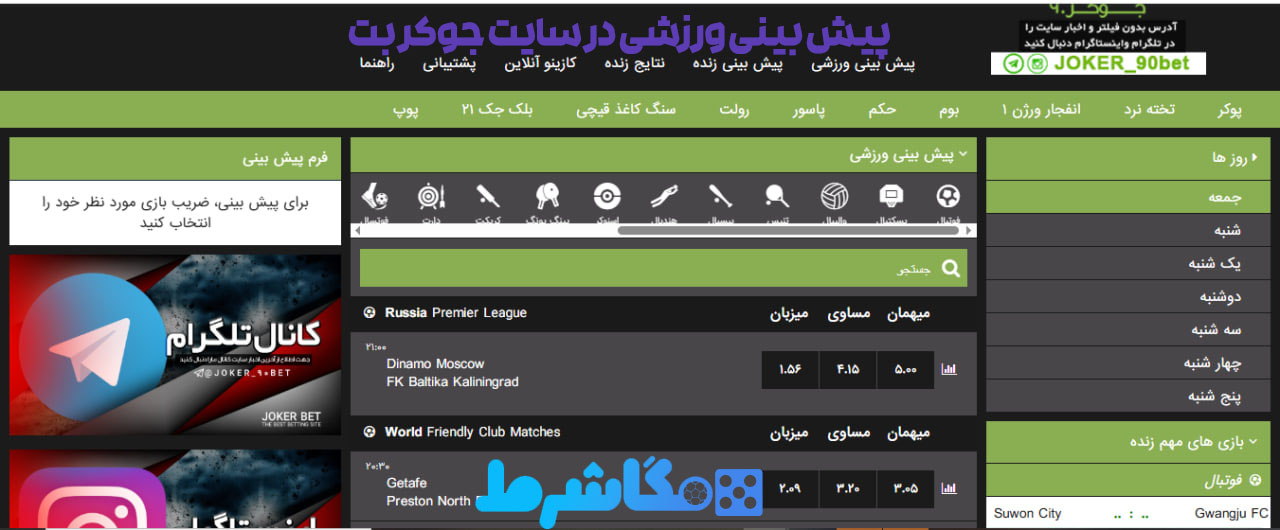Pick draw odds ۴.۱۵ for Dinamo Moscow match

[x=848, y=370]
